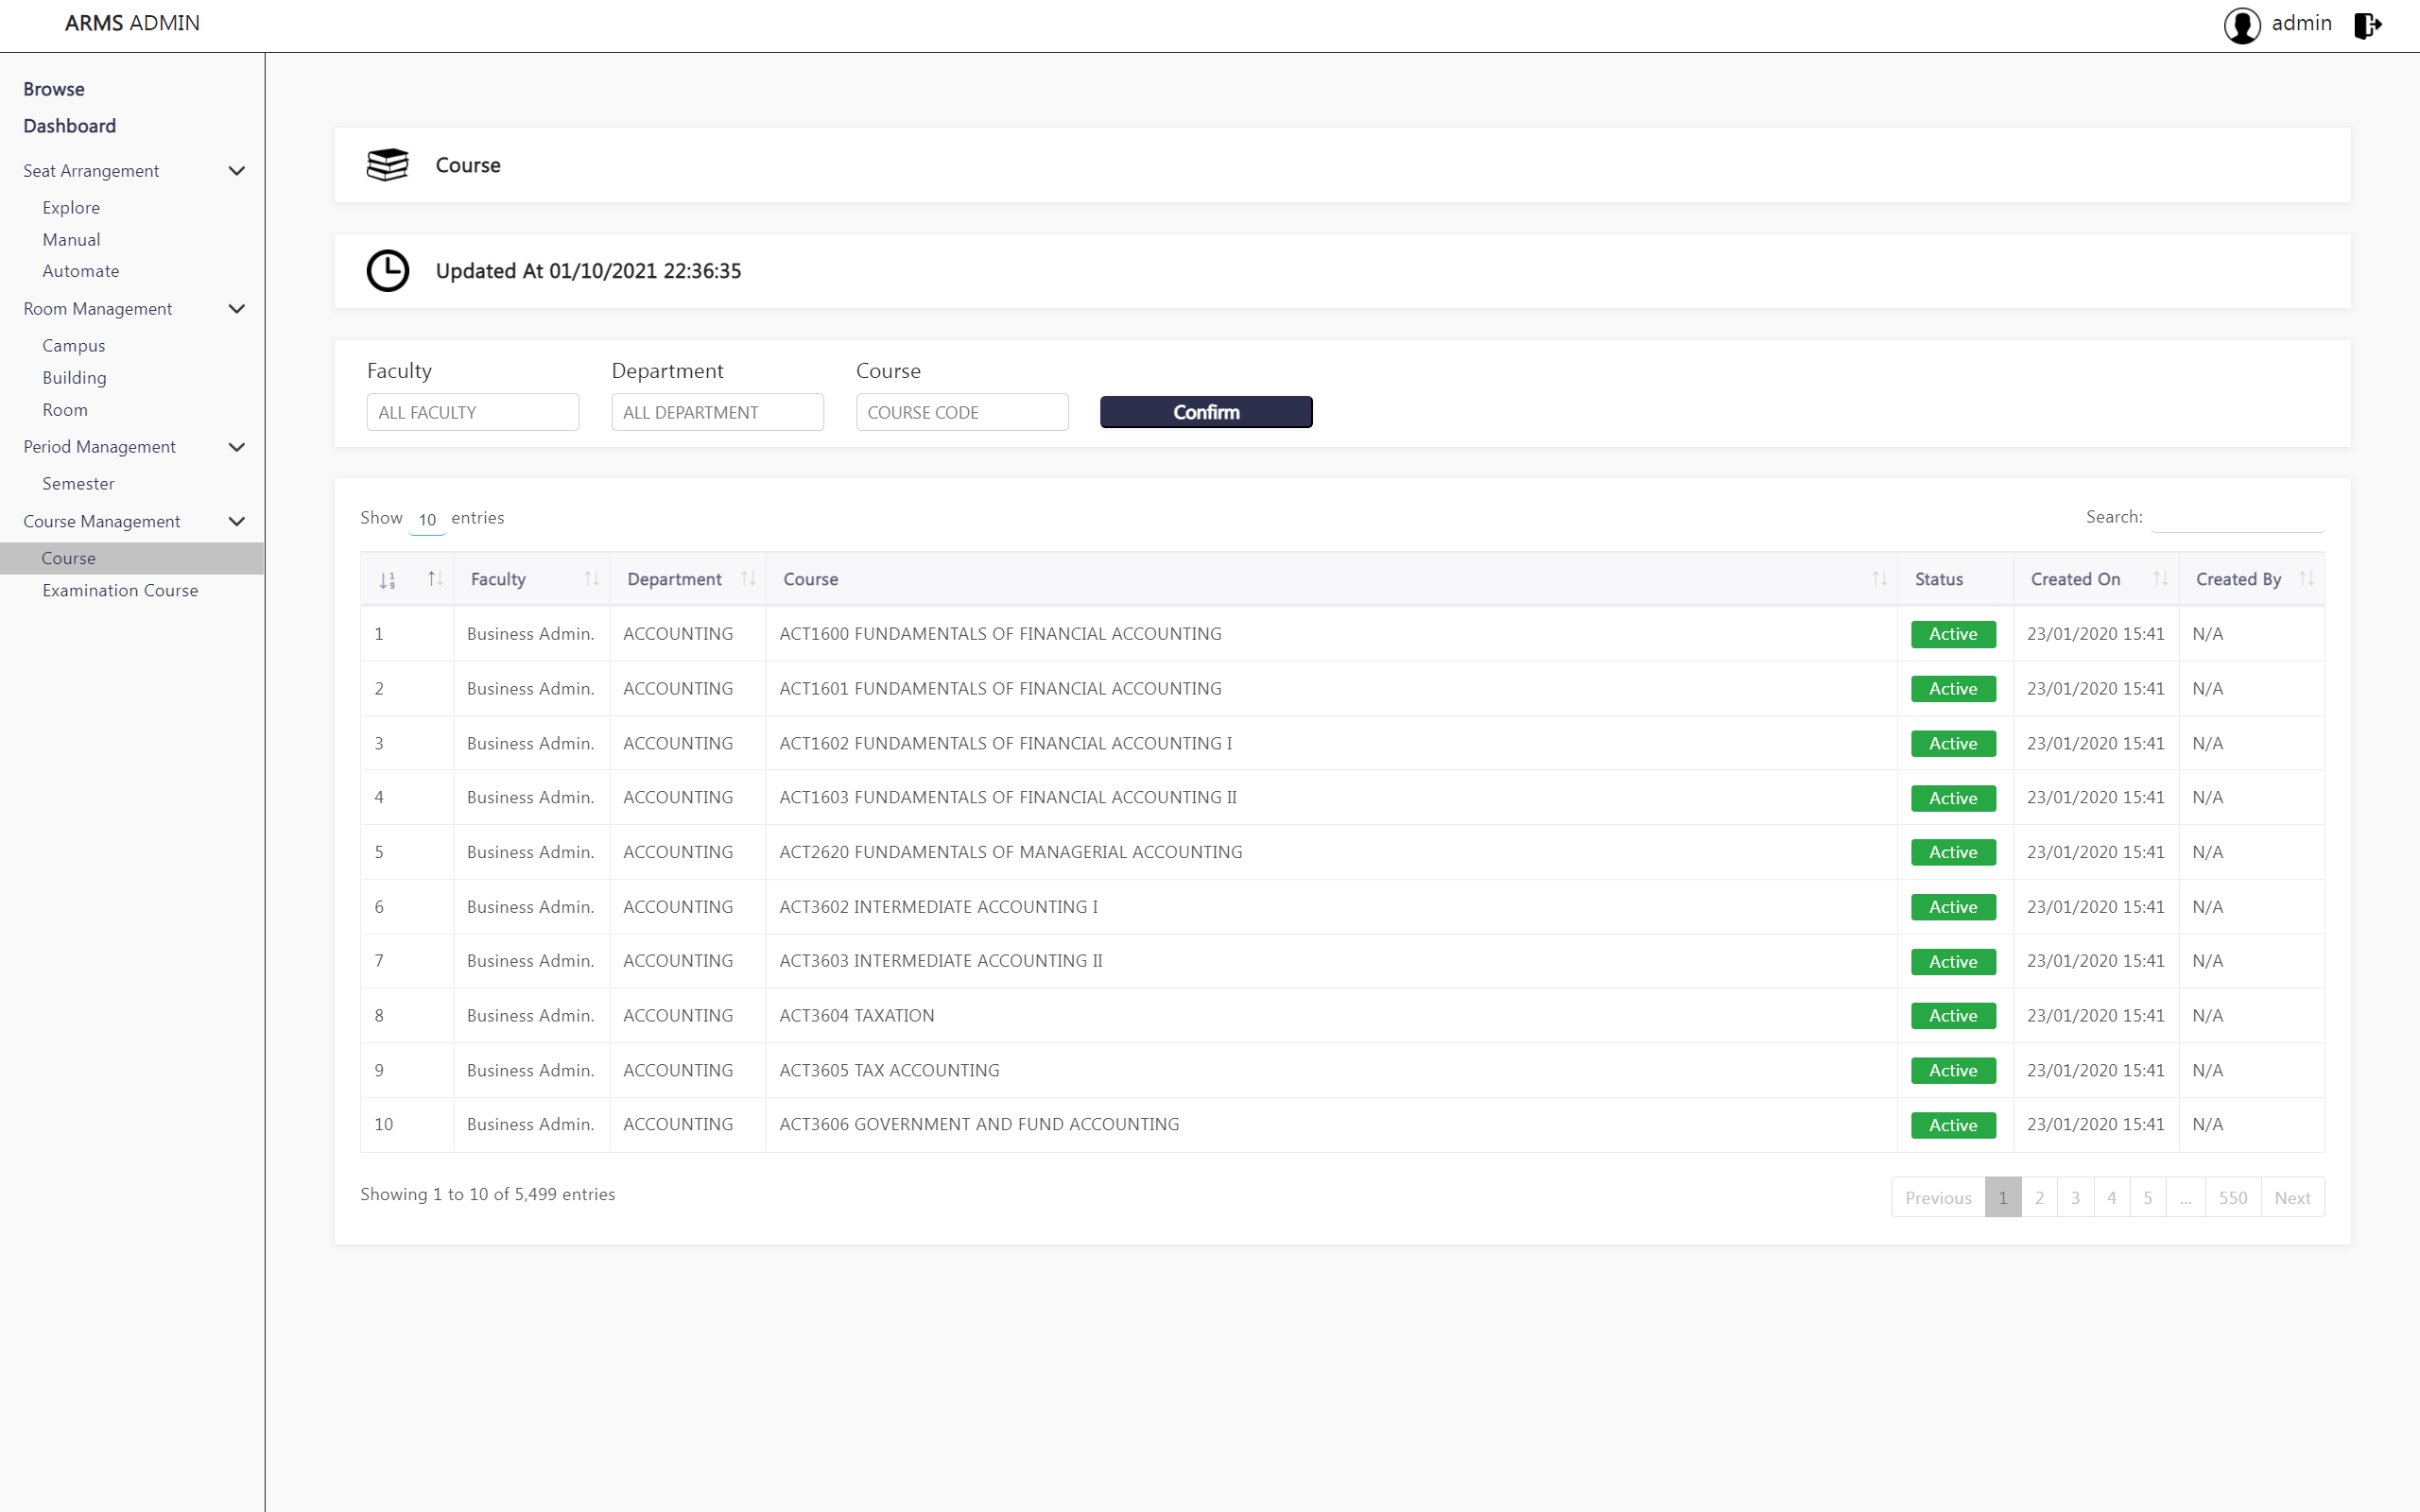Image resolution: width=2420 pixels, height=1512 pixels.
Task: Open the ALL FACULTY dropdown
Action: (472, 412)
